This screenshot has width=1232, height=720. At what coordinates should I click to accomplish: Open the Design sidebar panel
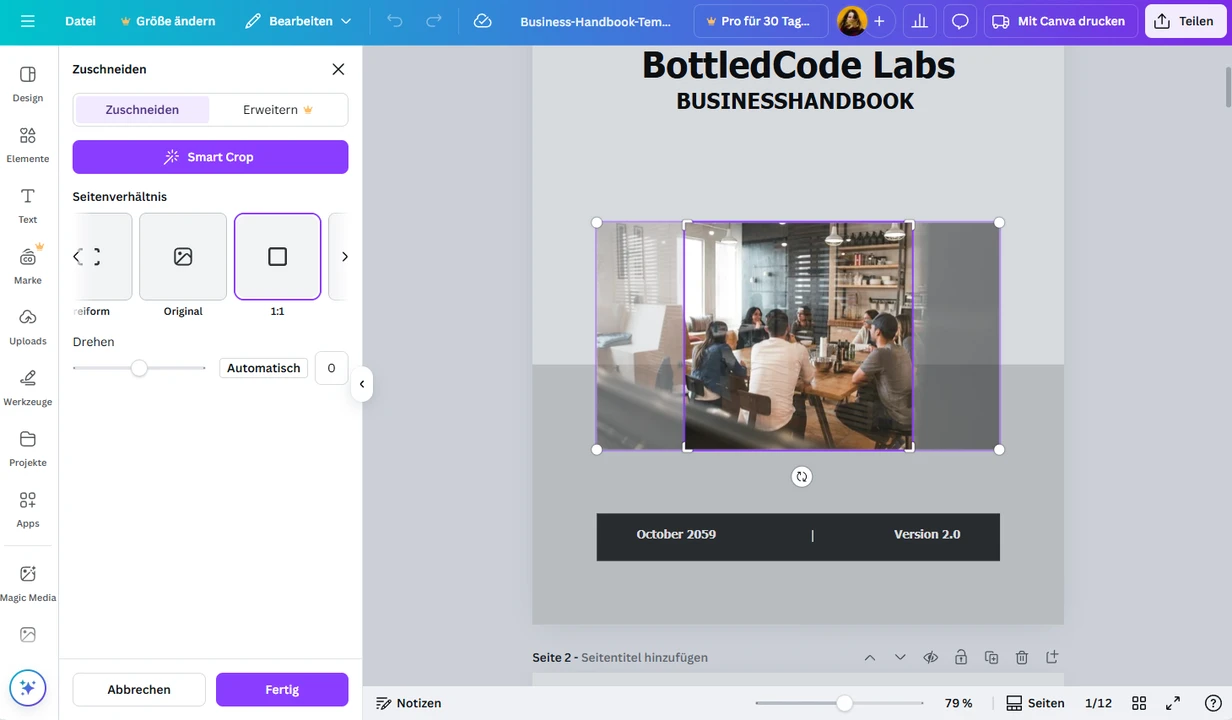point(28,84)
